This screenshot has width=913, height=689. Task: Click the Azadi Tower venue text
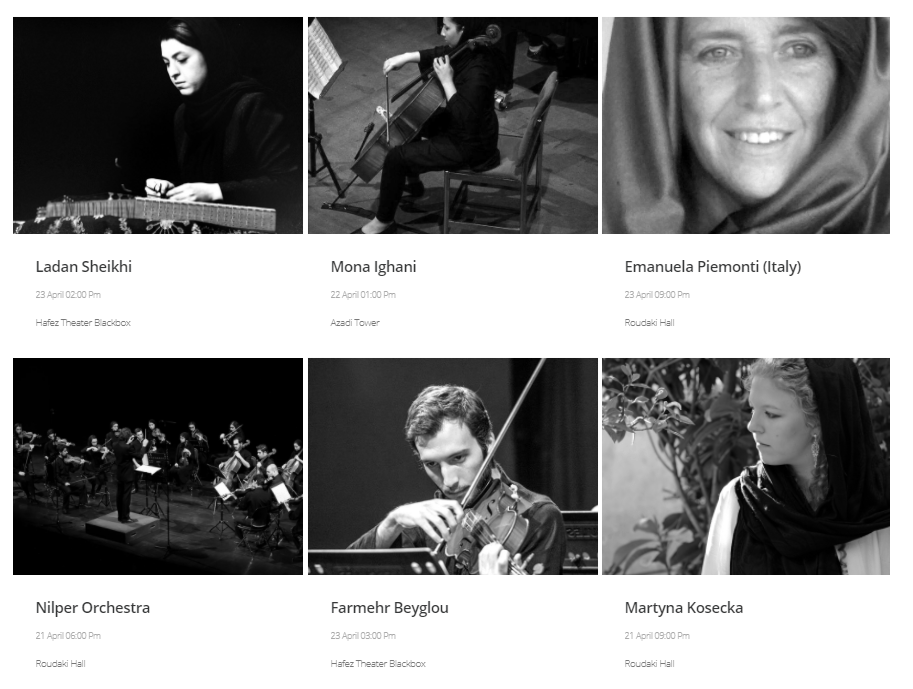pos(355,323)
